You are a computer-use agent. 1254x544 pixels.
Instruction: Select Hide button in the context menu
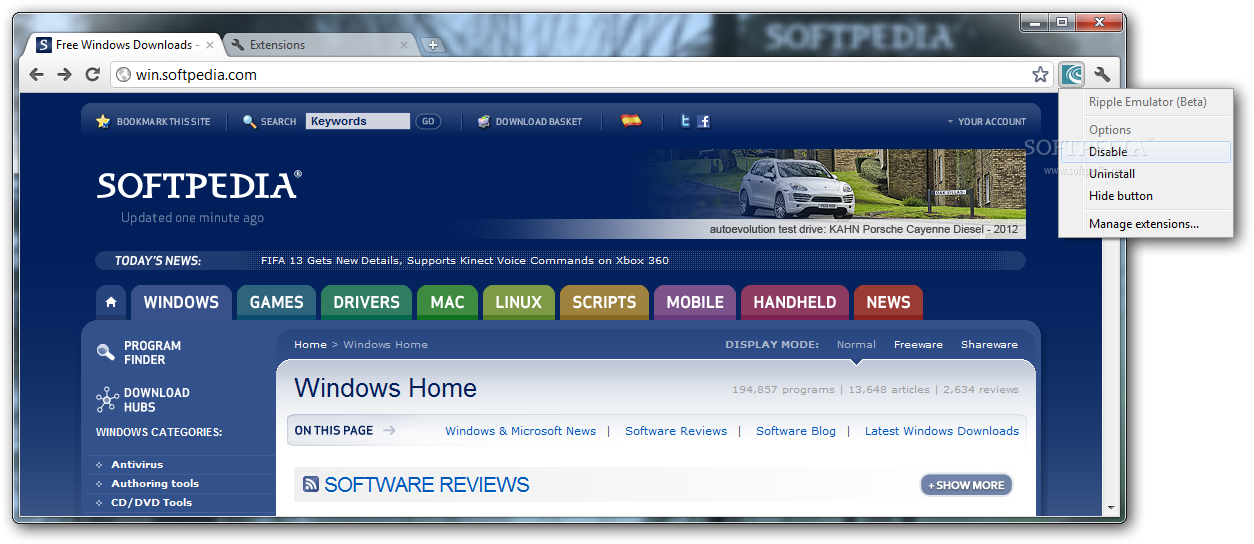click(1146, 196)
